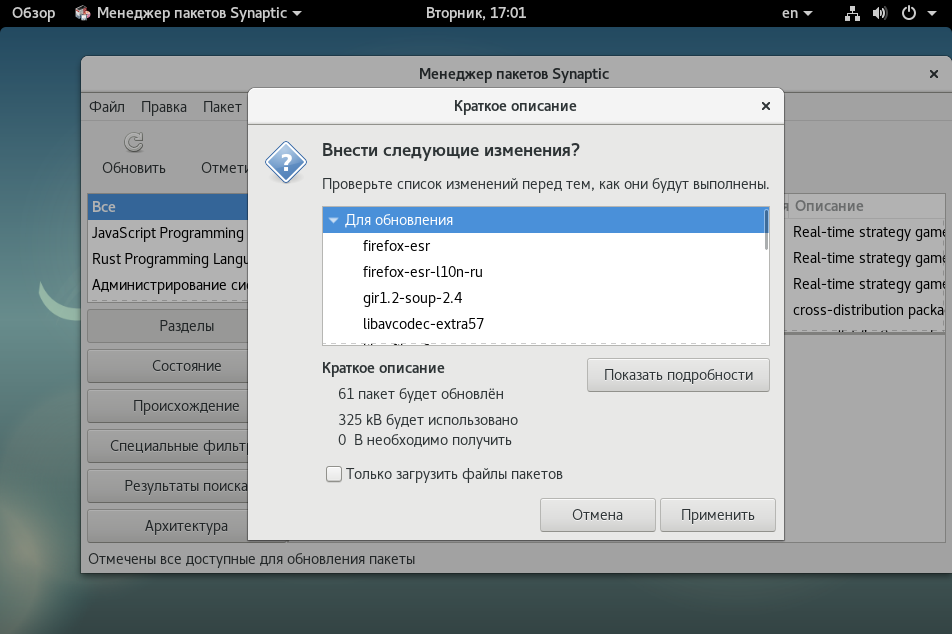Click the Архитектура filter button
Screen dimensions: 952x634
[x=168, y=527]
